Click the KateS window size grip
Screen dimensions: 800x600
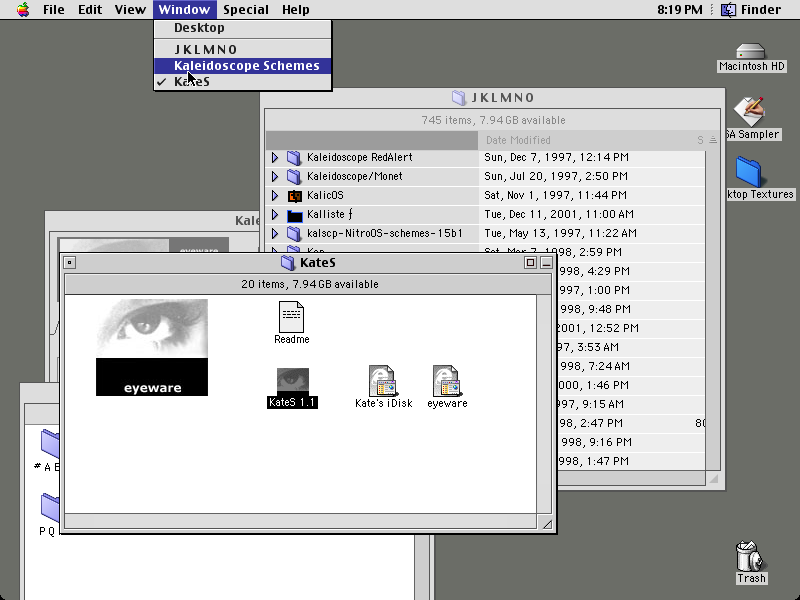tap(546, 523)
